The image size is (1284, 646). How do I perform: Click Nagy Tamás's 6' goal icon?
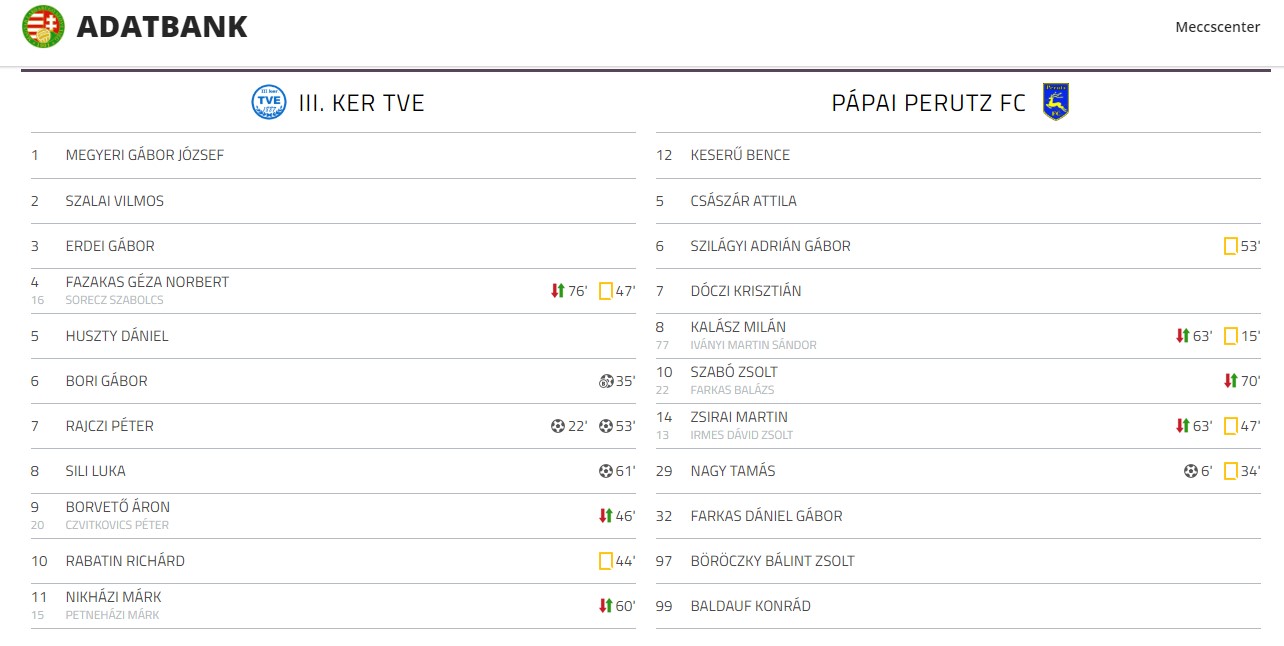(x=1191, y=471)
